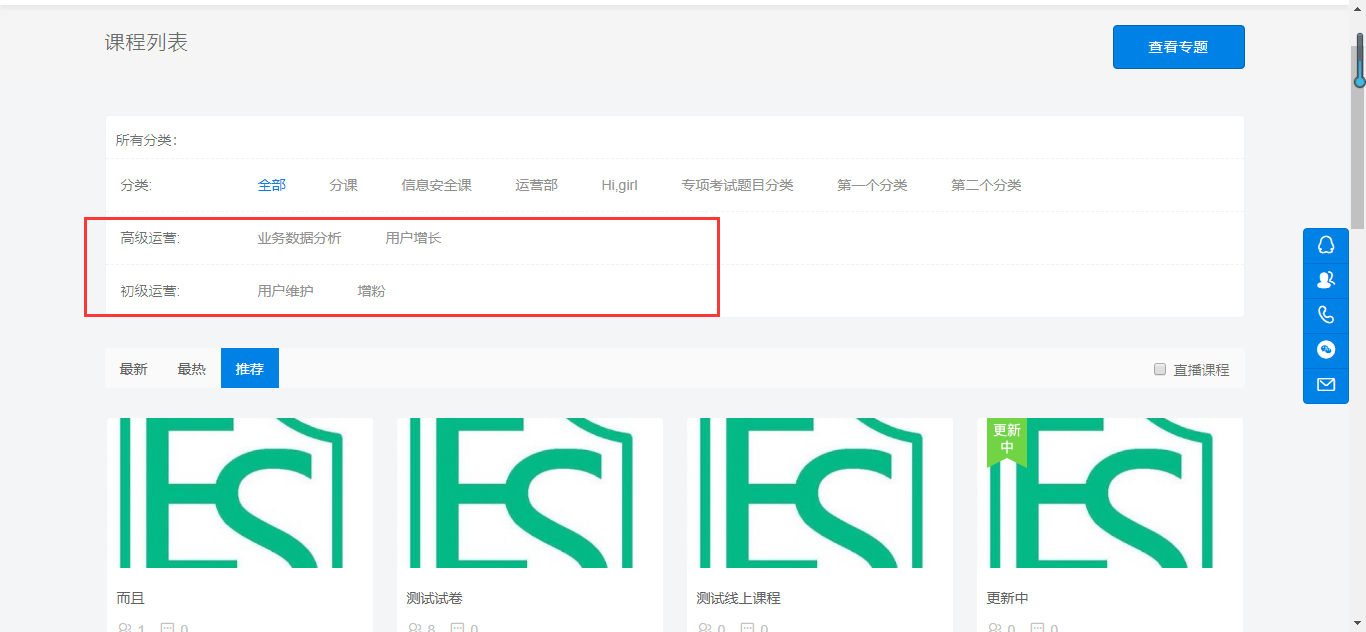
Task: Click the learners icon under 更新中 course
Action: pos(995,628)
